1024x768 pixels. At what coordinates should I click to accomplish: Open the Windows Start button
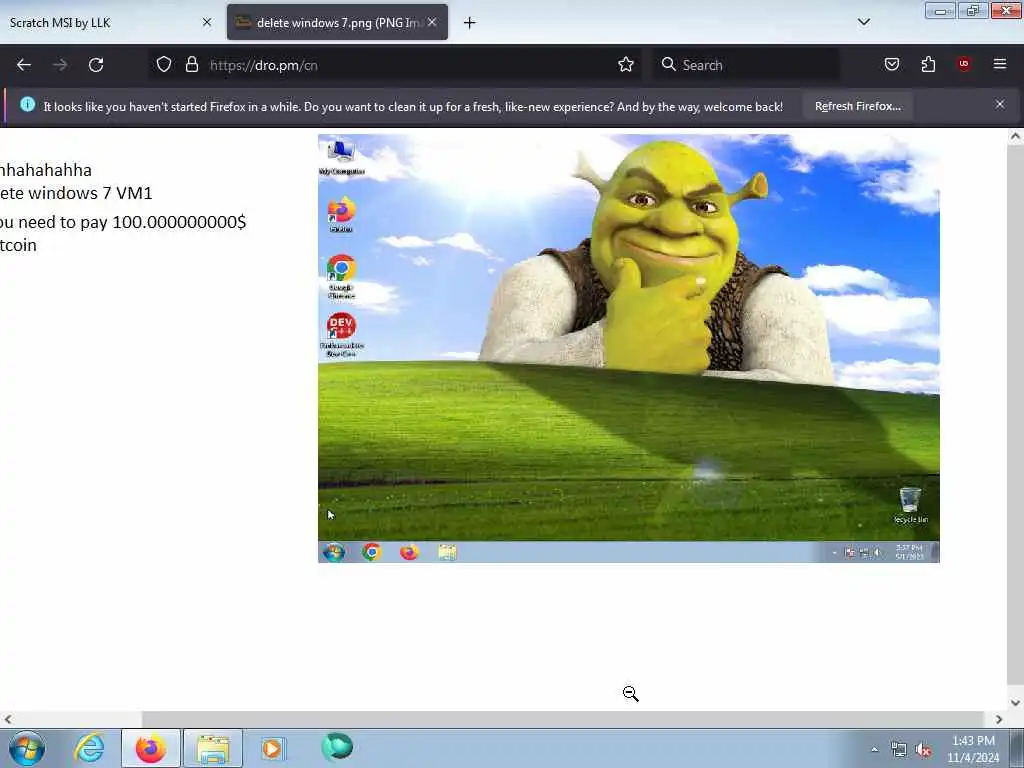point(27,748)
